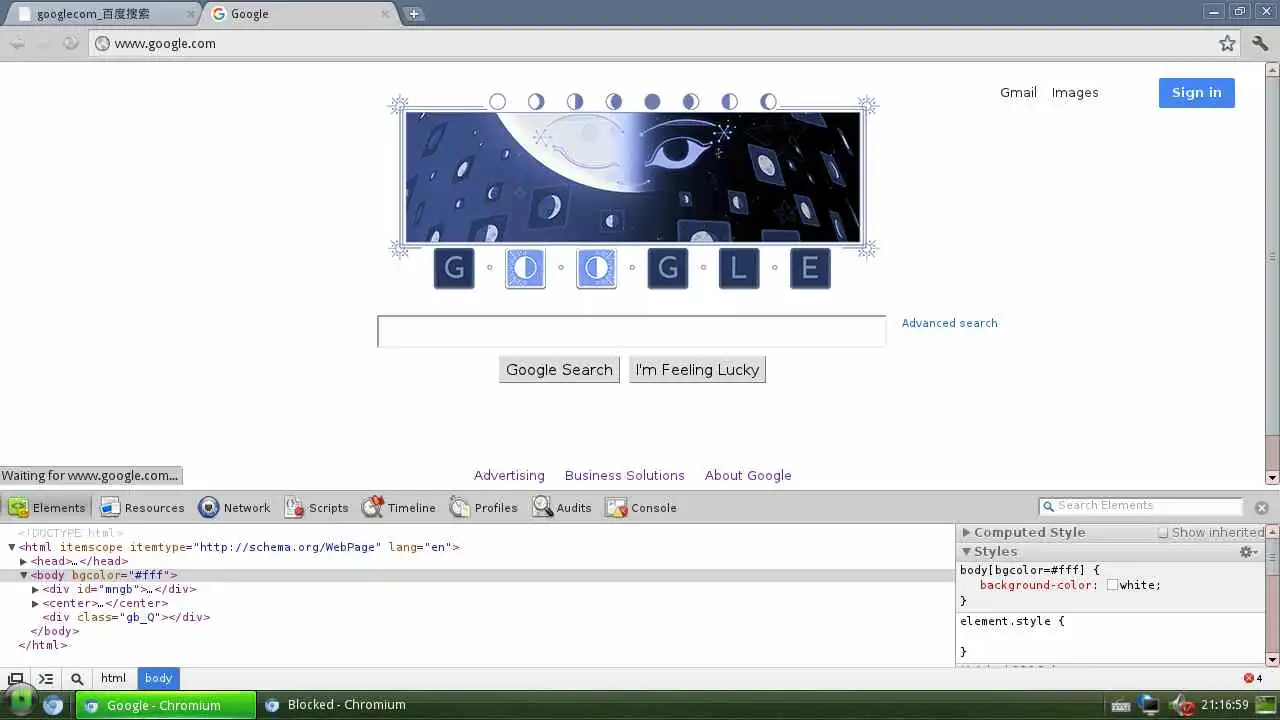1280x720 pixels.
Task: Select the body breadcrumb
Action: (x=158, y=678)
